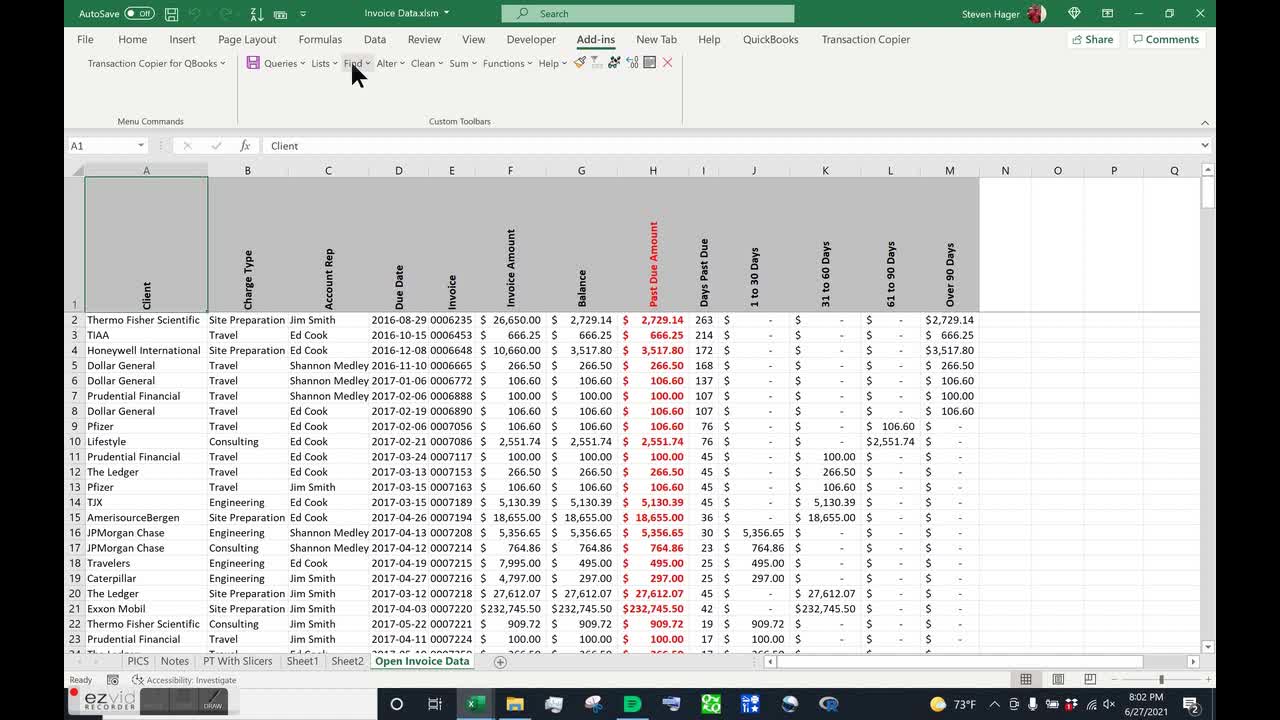This screenshot has height=720, width=1280.
Task: Open the Alter dropdown menu
Action: [x=391, y=63]
